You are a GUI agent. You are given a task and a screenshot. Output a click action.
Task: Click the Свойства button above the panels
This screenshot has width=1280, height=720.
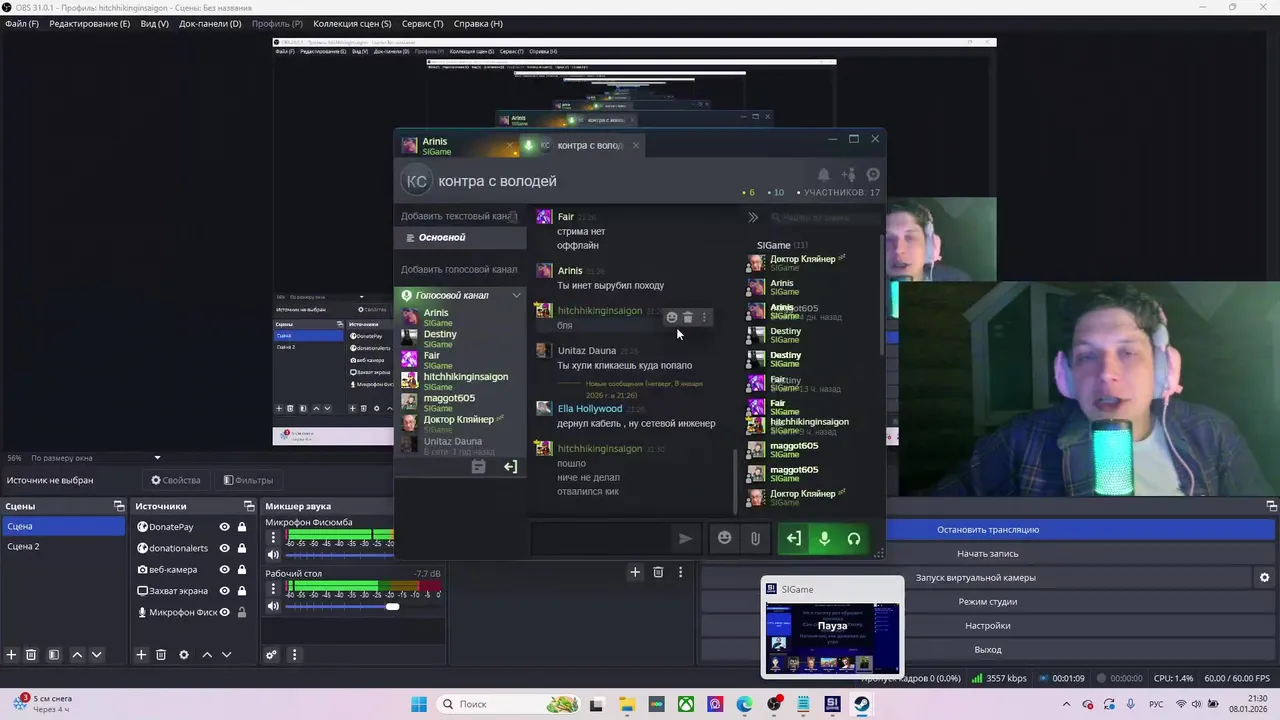click(x=175, y=480)
